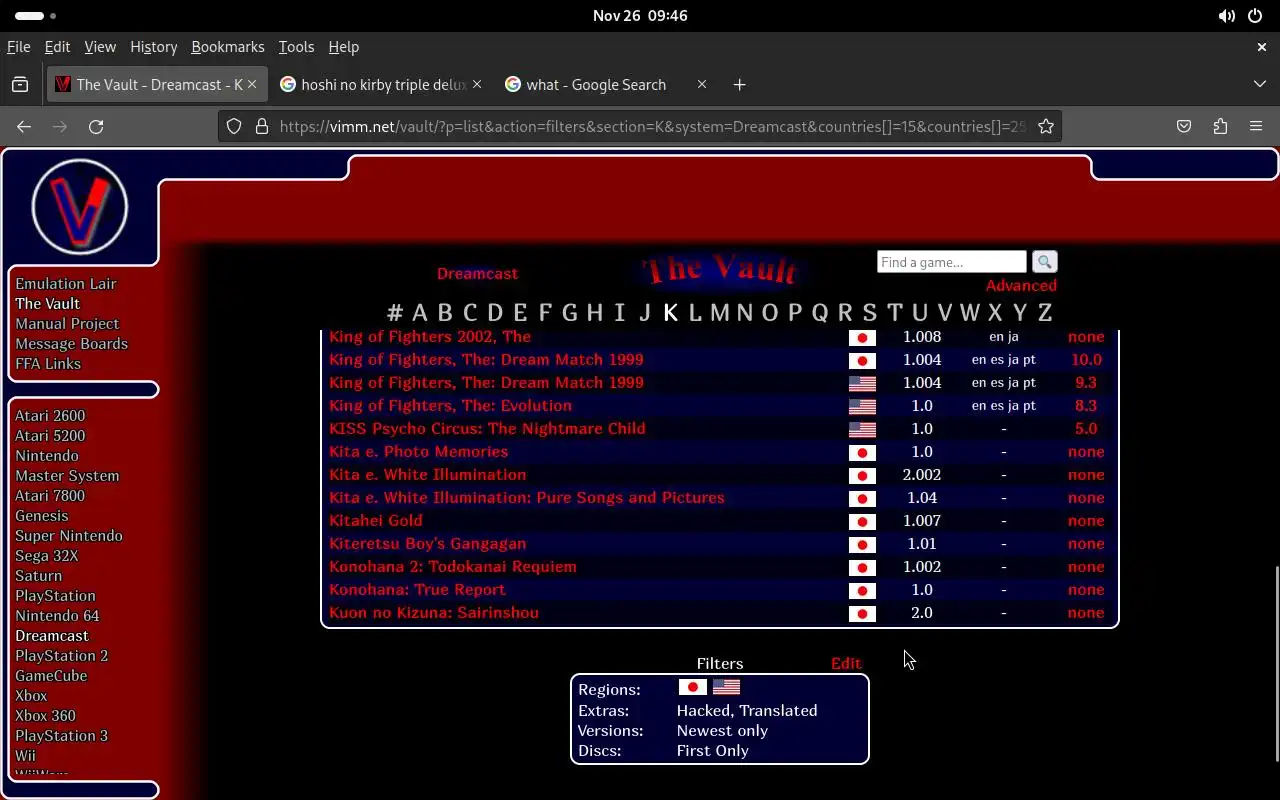Open the Firefox hamburger application menu
Viewport: 1280px width, 800px height.
click(x=1256, y=126)
